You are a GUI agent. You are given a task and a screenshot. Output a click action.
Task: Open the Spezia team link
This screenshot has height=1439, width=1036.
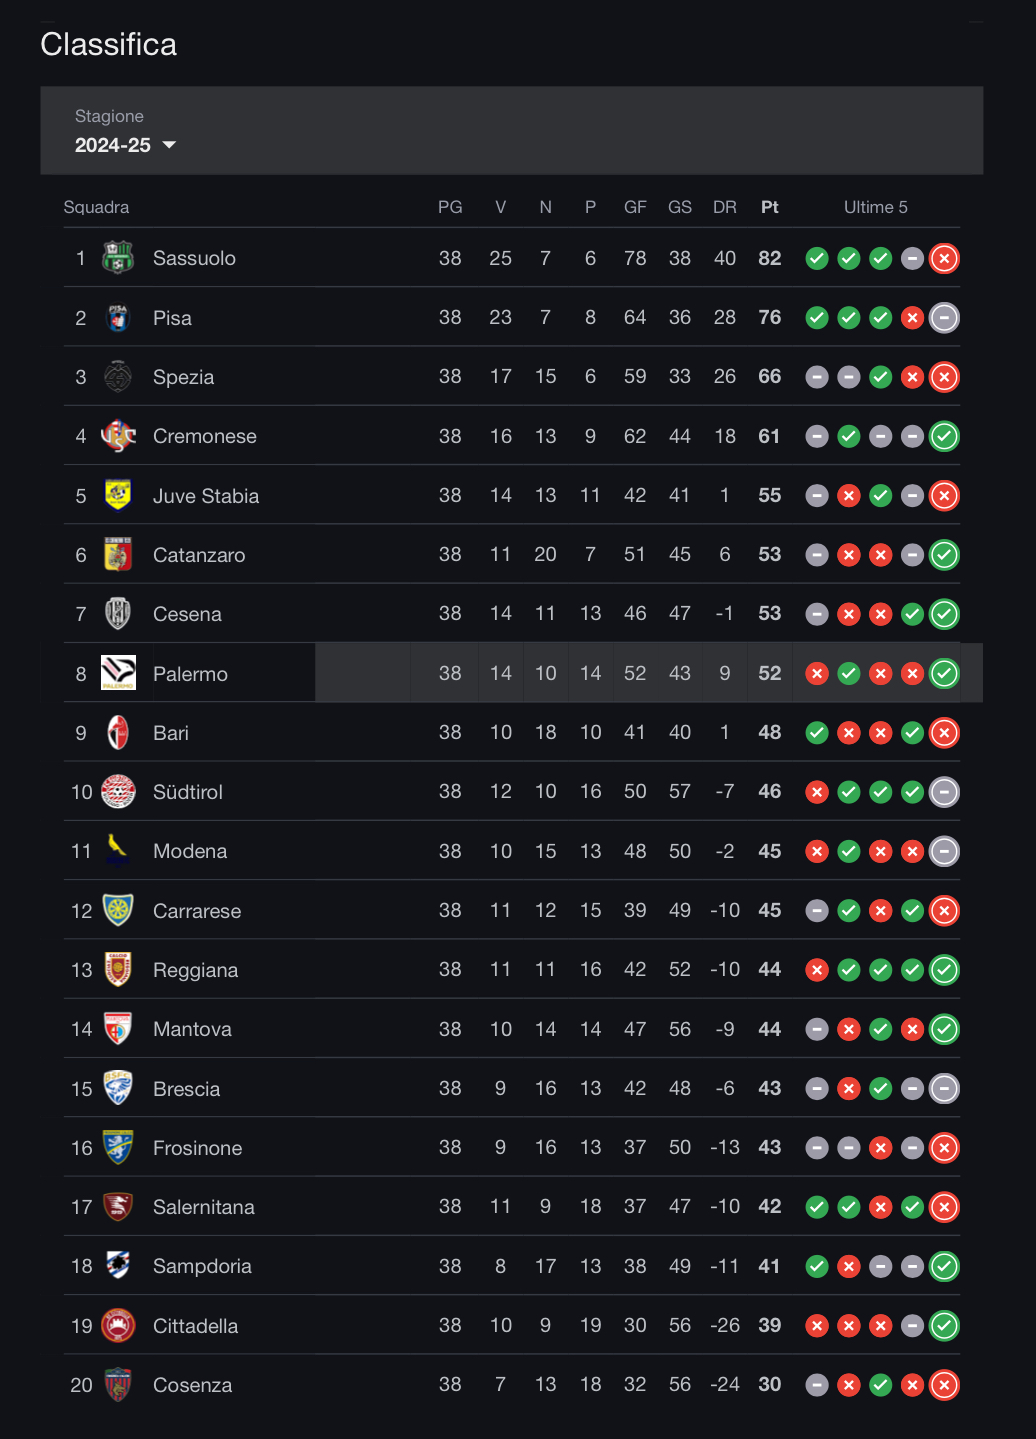[183, 377]
